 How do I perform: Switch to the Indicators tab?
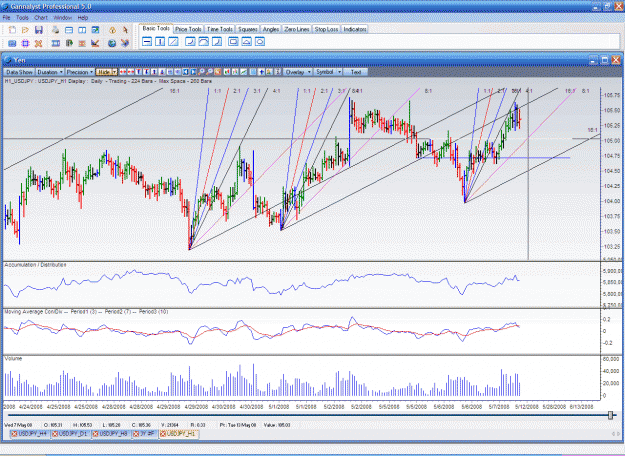pos(355,29)
